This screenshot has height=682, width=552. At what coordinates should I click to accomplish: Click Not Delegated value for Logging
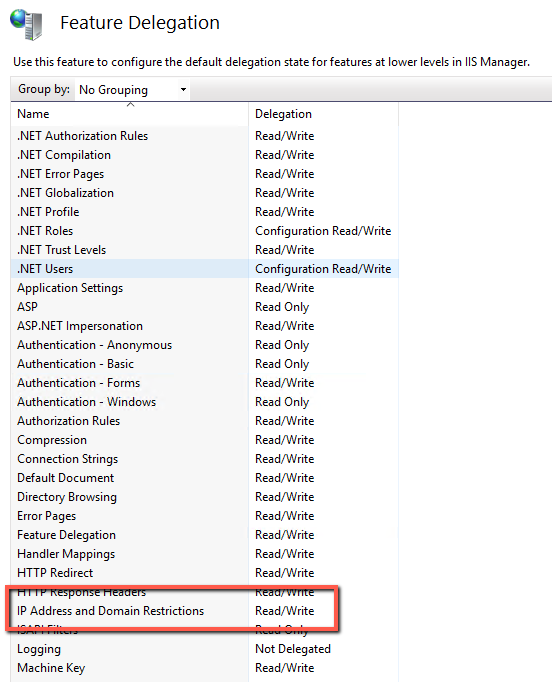pos(293,649)
